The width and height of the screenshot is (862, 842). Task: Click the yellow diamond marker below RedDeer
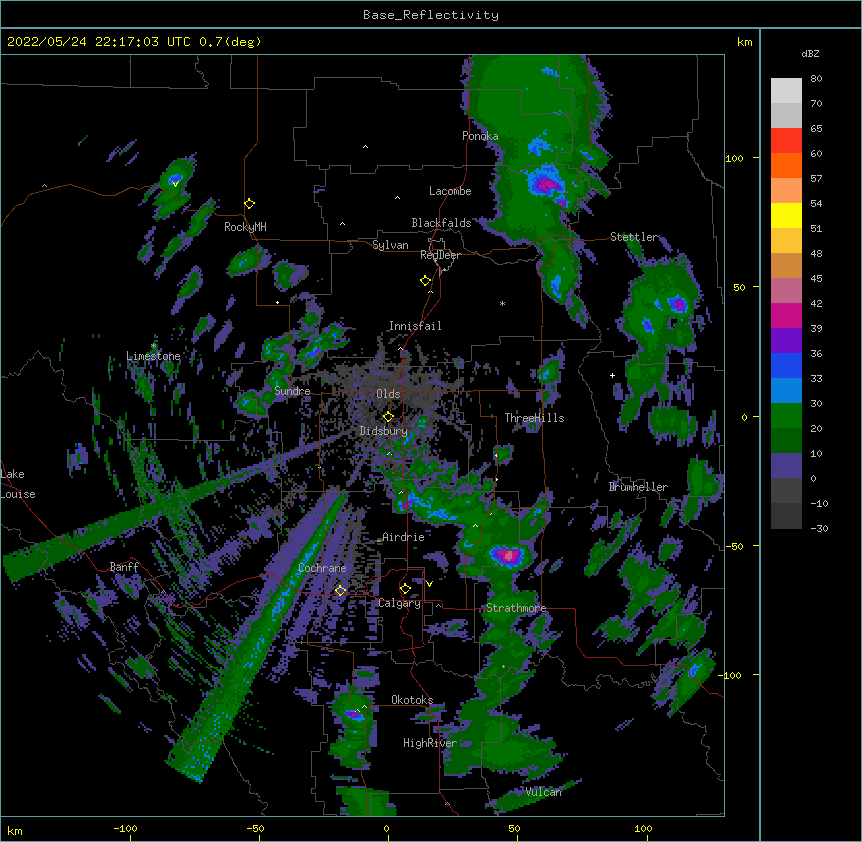[425, 281]
